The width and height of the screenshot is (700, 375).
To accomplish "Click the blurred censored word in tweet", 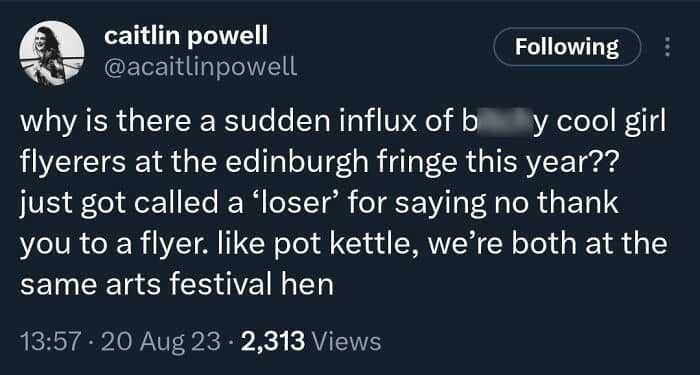I will tap(503, 122).
